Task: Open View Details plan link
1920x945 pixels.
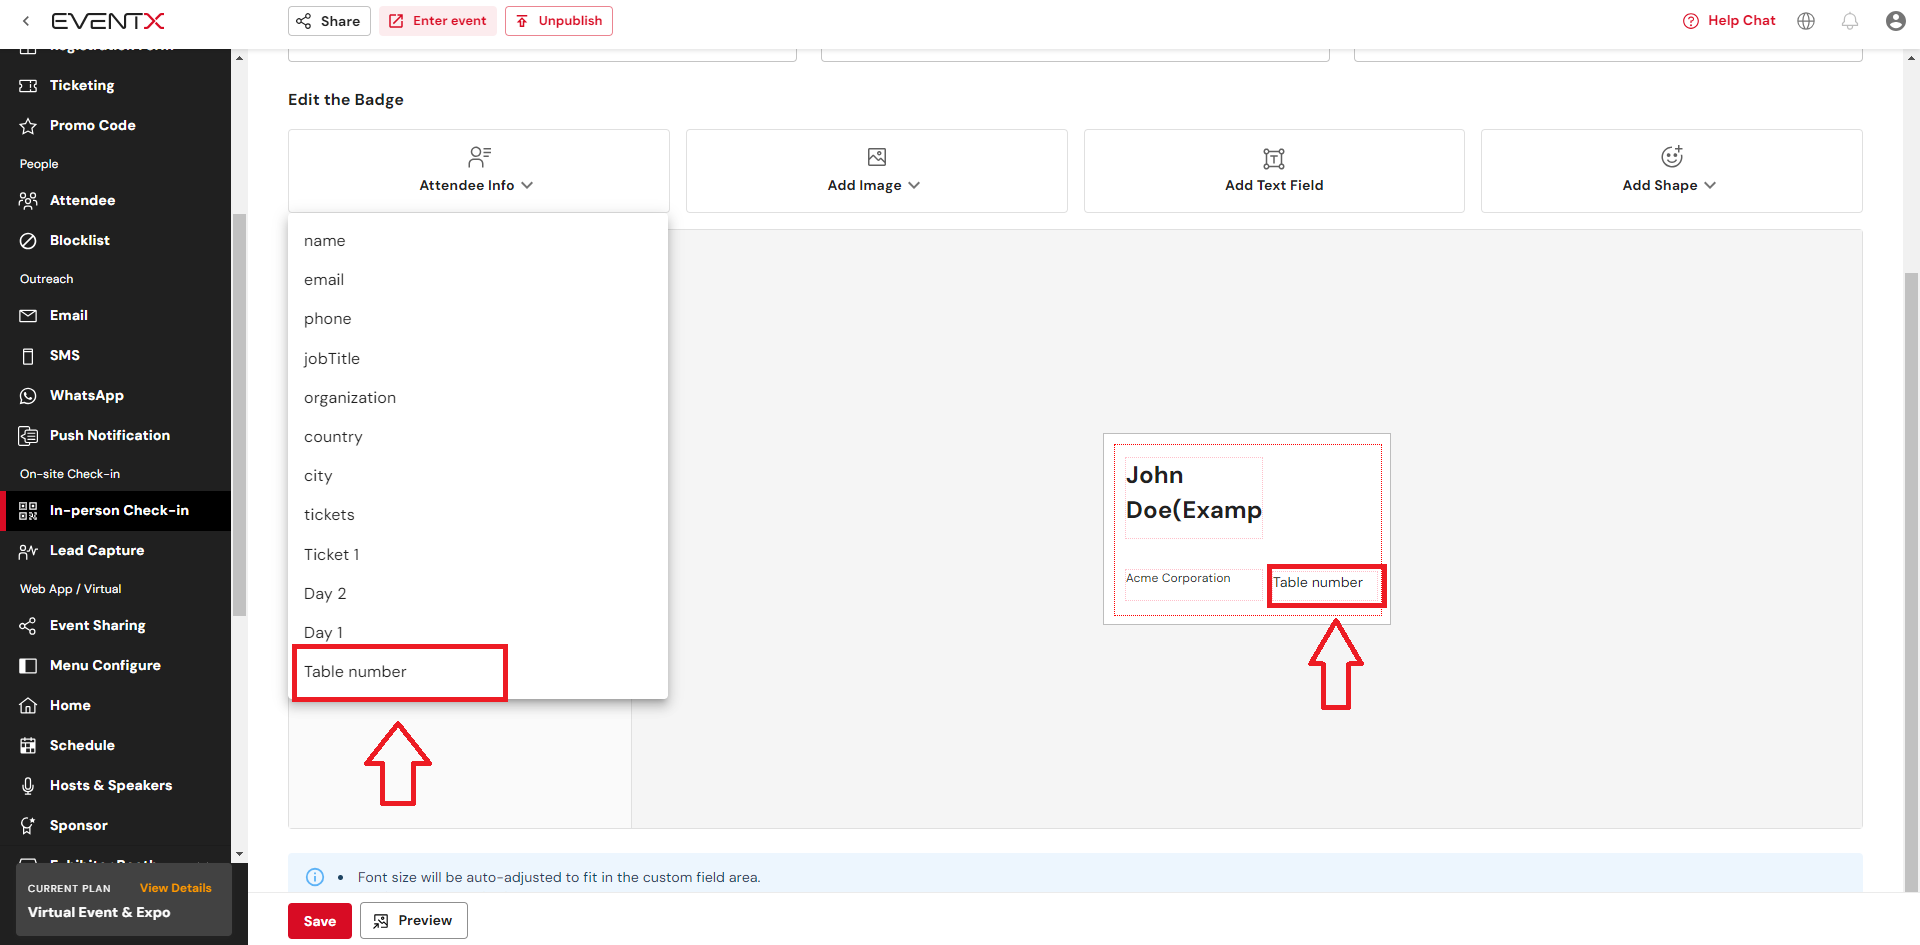Action: pos(175,888)
